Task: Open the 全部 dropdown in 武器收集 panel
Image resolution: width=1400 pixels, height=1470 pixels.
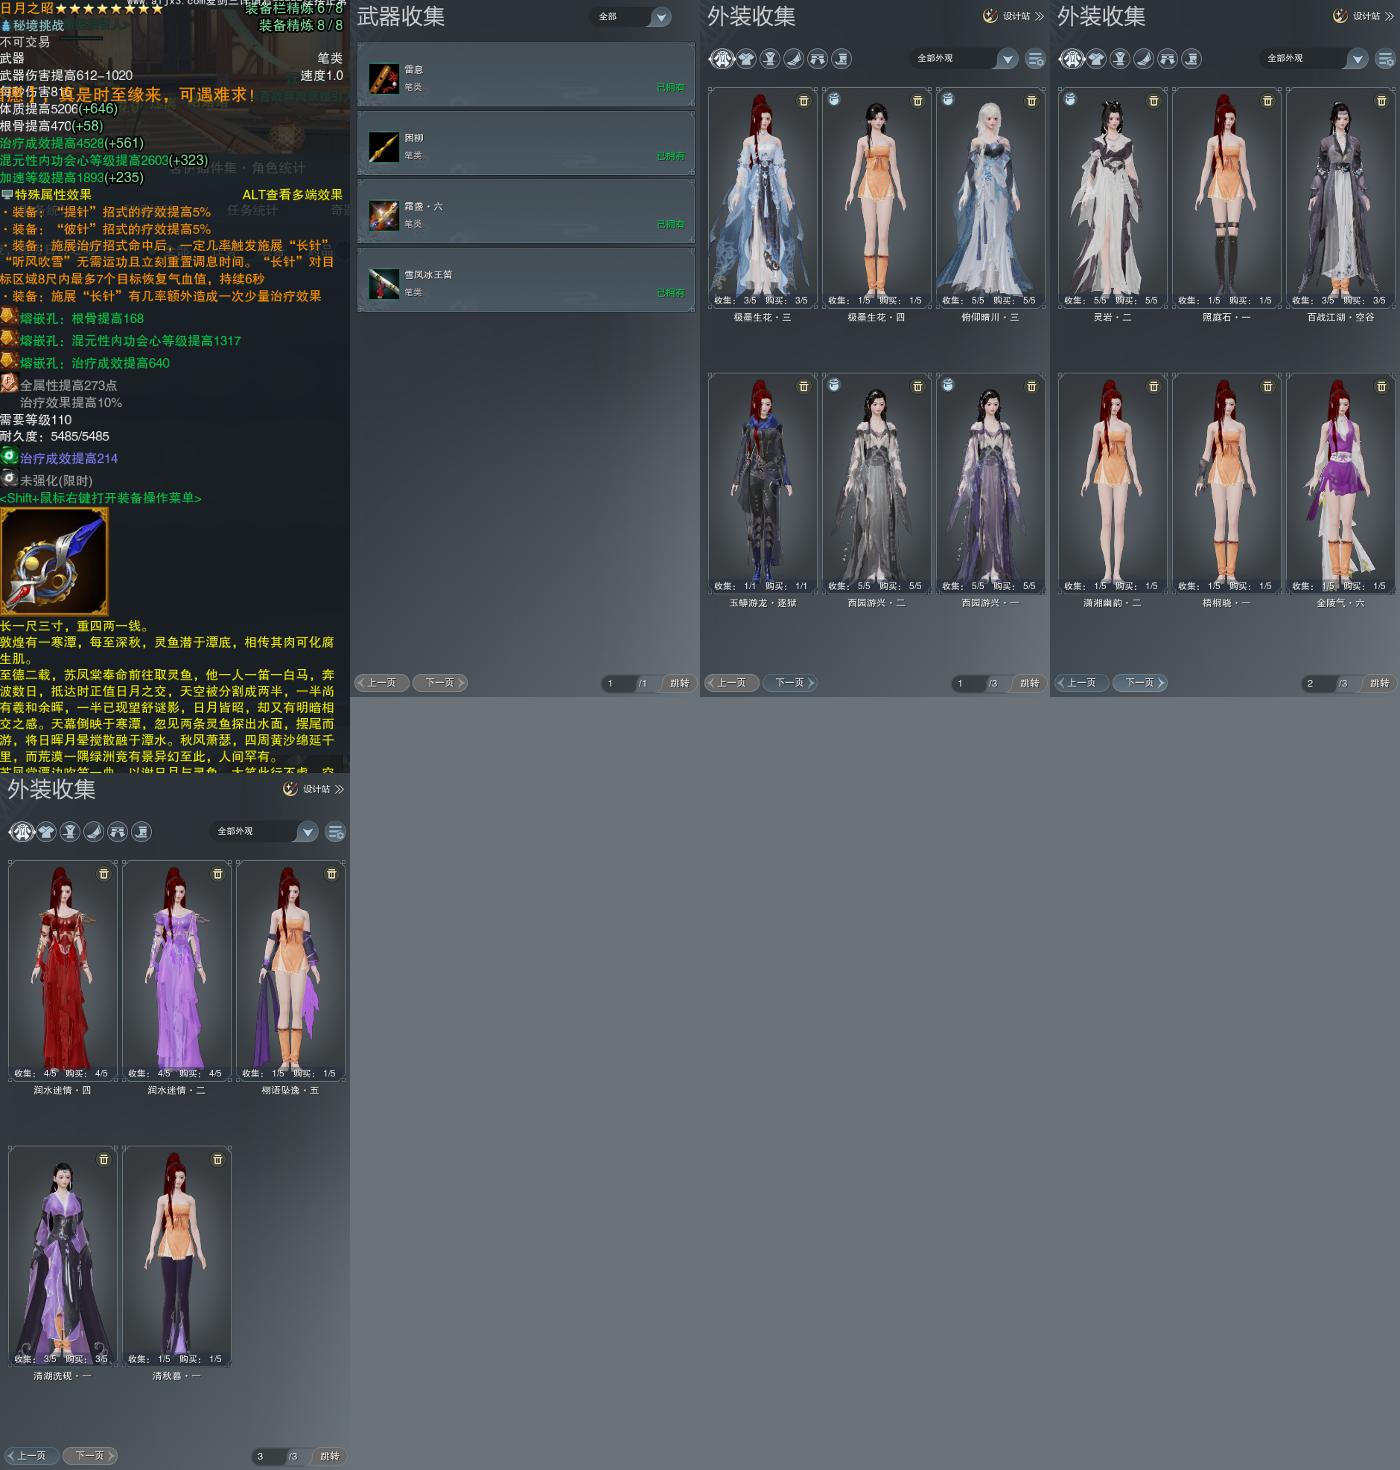Action: (x=633, y=17)
